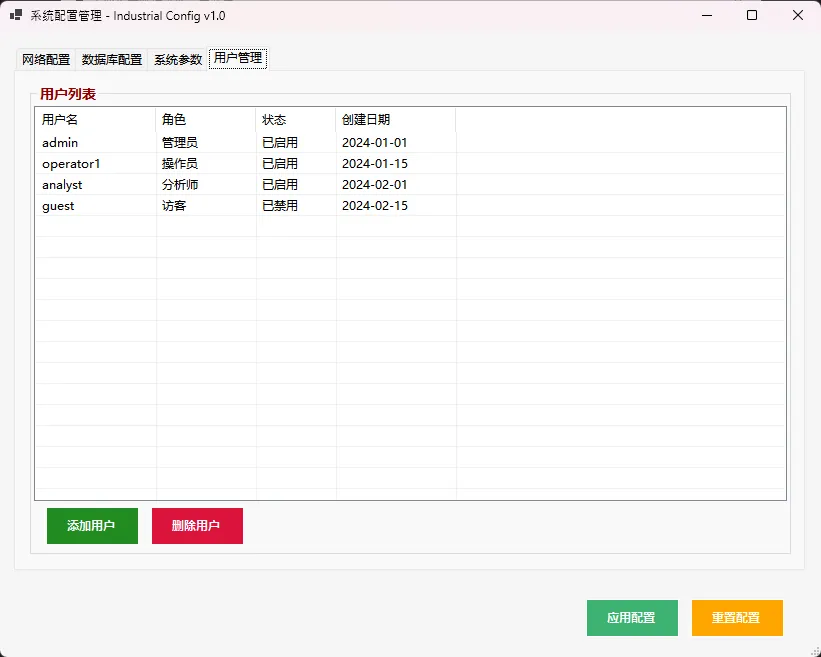
Task: Minimize the configuration window
Action: 706,16
